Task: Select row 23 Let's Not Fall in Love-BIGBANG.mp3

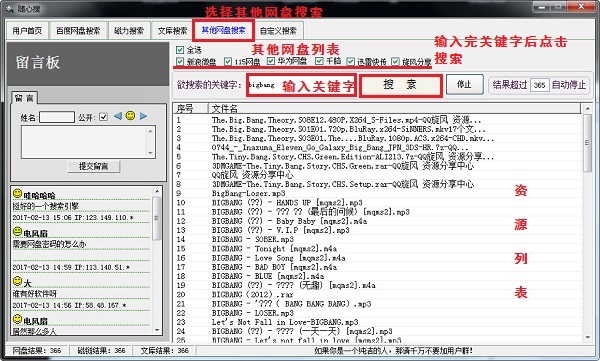Action: [x=377, y=322]
